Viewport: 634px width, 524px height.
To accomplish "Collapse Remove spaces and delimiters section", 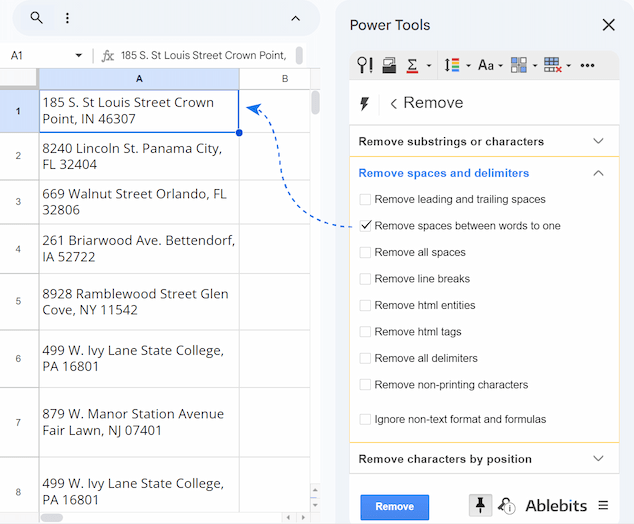I will point(484,173).
